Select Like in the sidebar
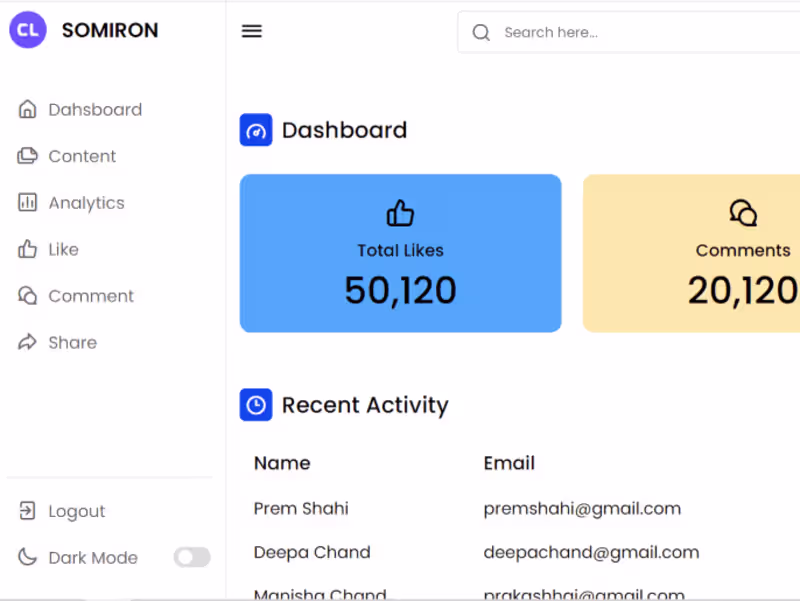 63,249
